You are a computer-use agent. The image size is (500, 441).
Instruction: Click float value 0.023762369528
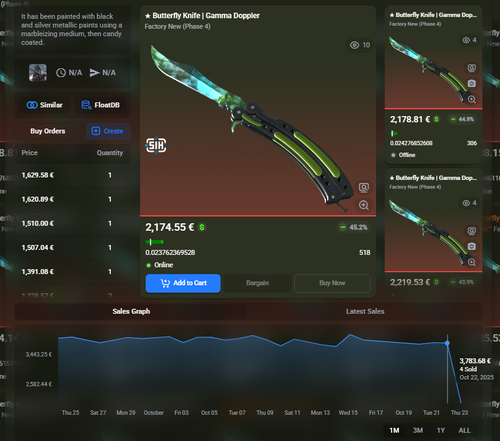[x=170, y=253]
